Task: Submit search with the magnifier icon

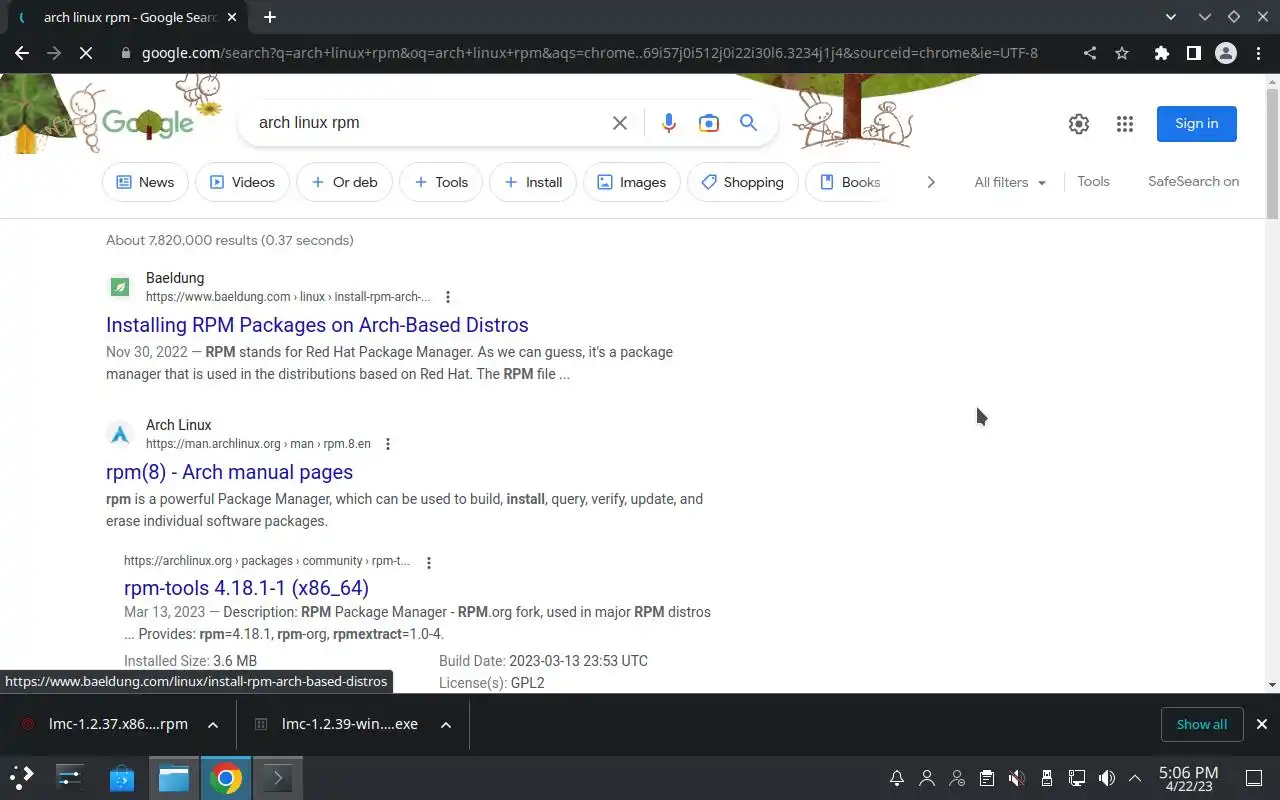Action: [748, 123]
